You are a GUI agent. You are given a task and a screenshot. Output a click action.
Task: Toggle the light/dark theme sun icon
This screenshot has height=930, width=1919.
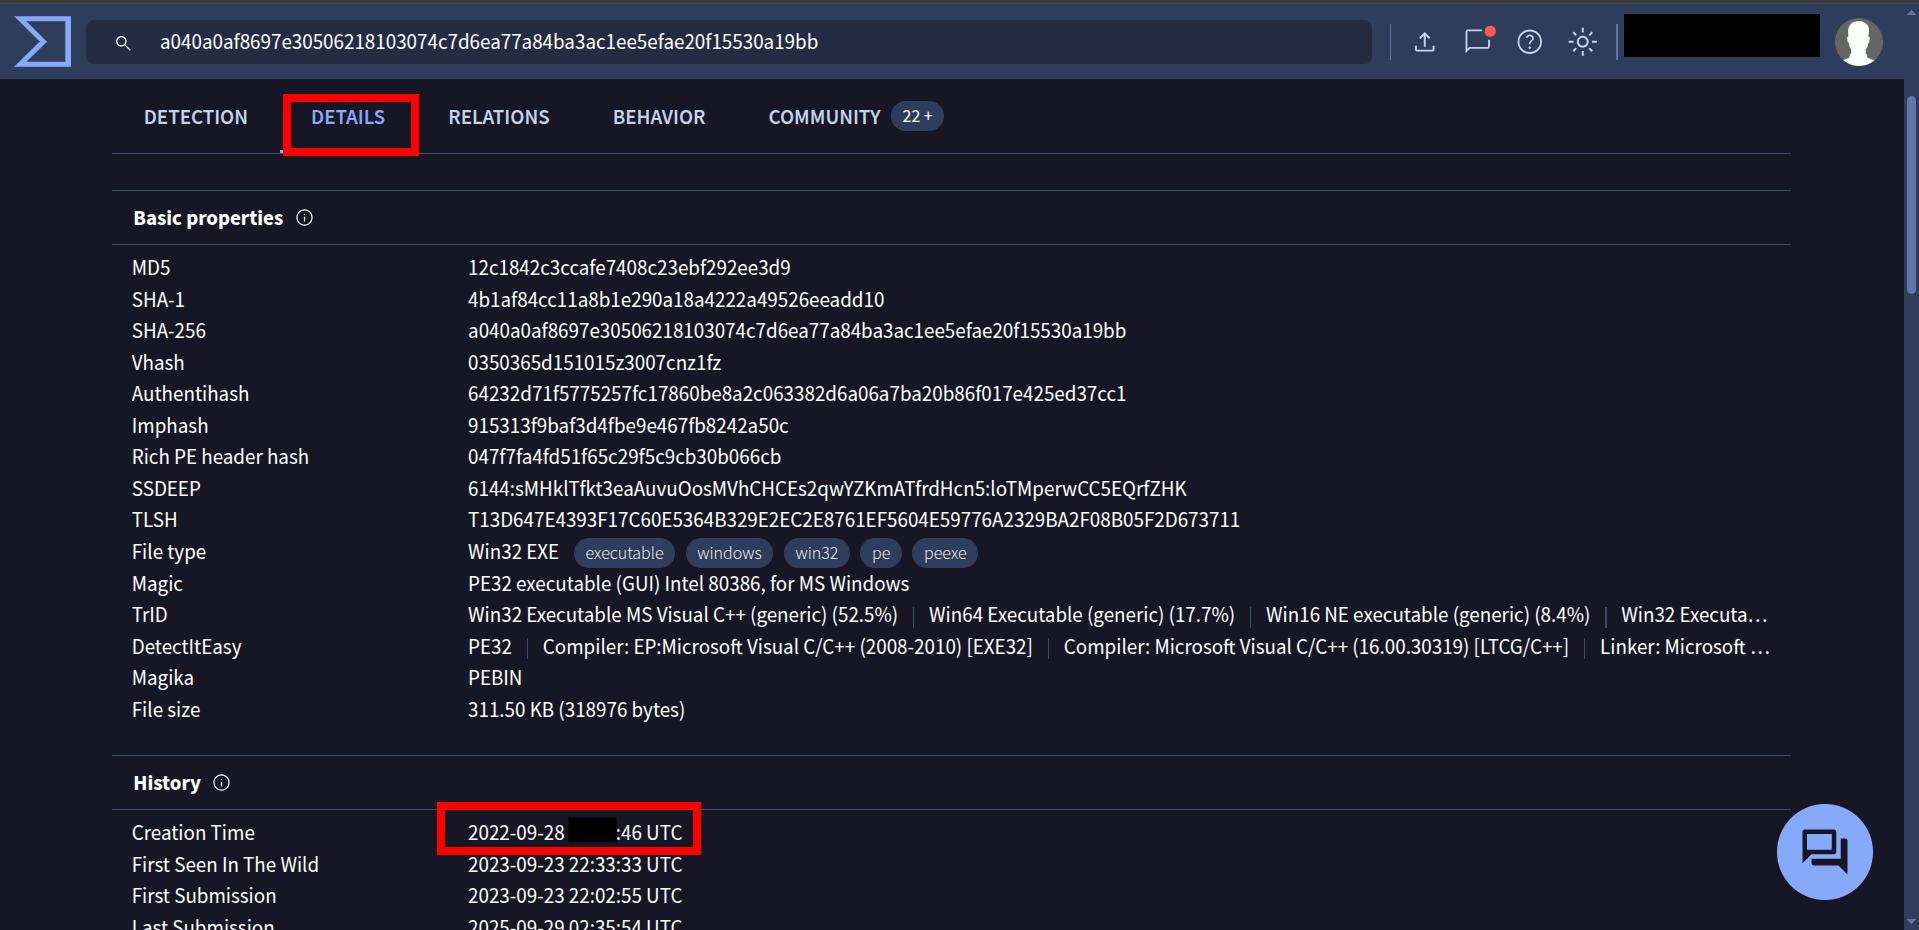pyautogui.click(x=1582, y=42)
